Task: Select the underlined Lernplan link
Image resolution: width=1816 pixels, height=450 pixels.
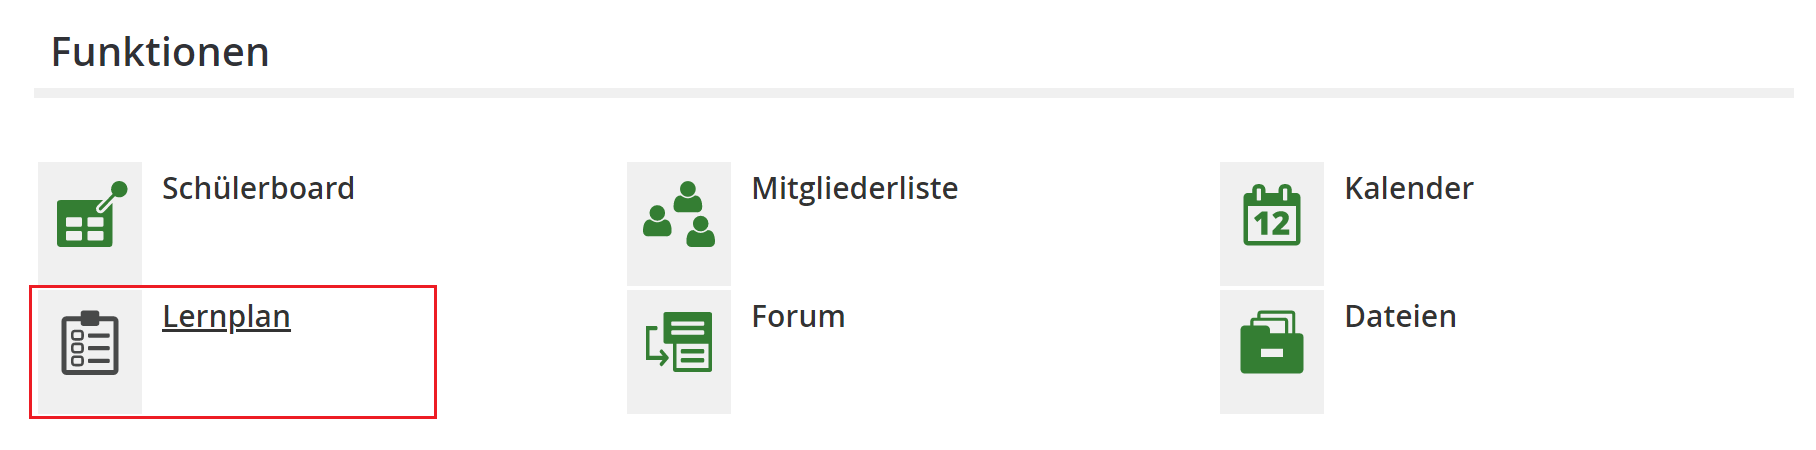Action: [226, 316]
